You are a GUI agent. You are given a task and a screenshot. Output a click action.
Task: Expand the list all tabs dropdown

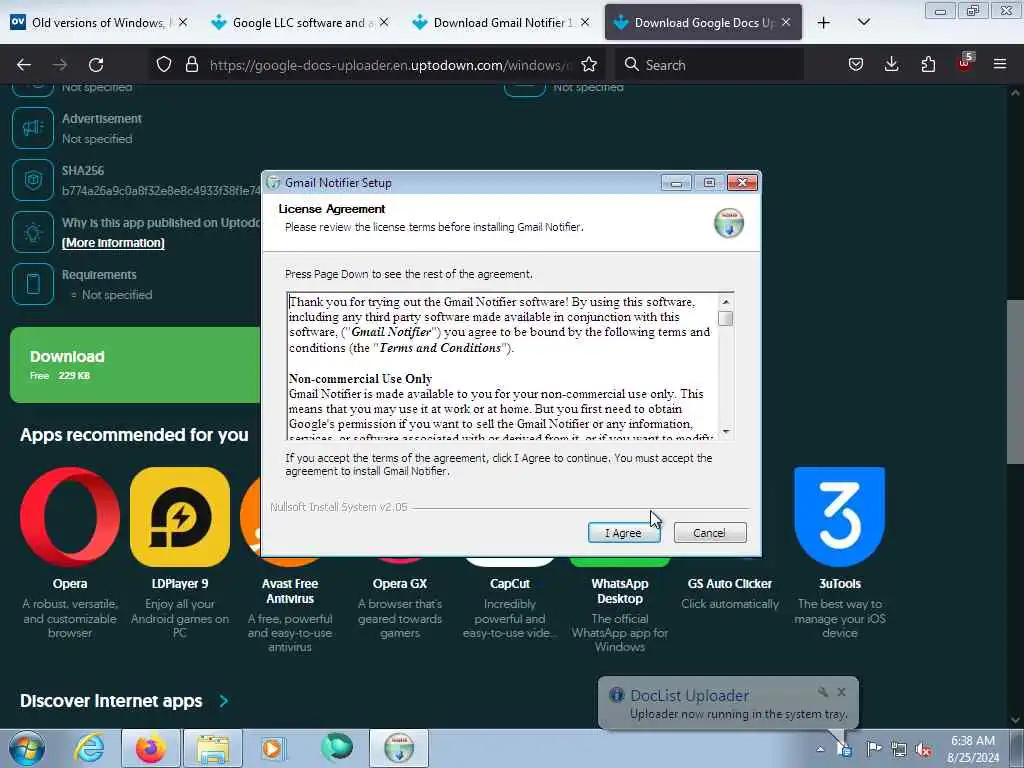[864, 22]
